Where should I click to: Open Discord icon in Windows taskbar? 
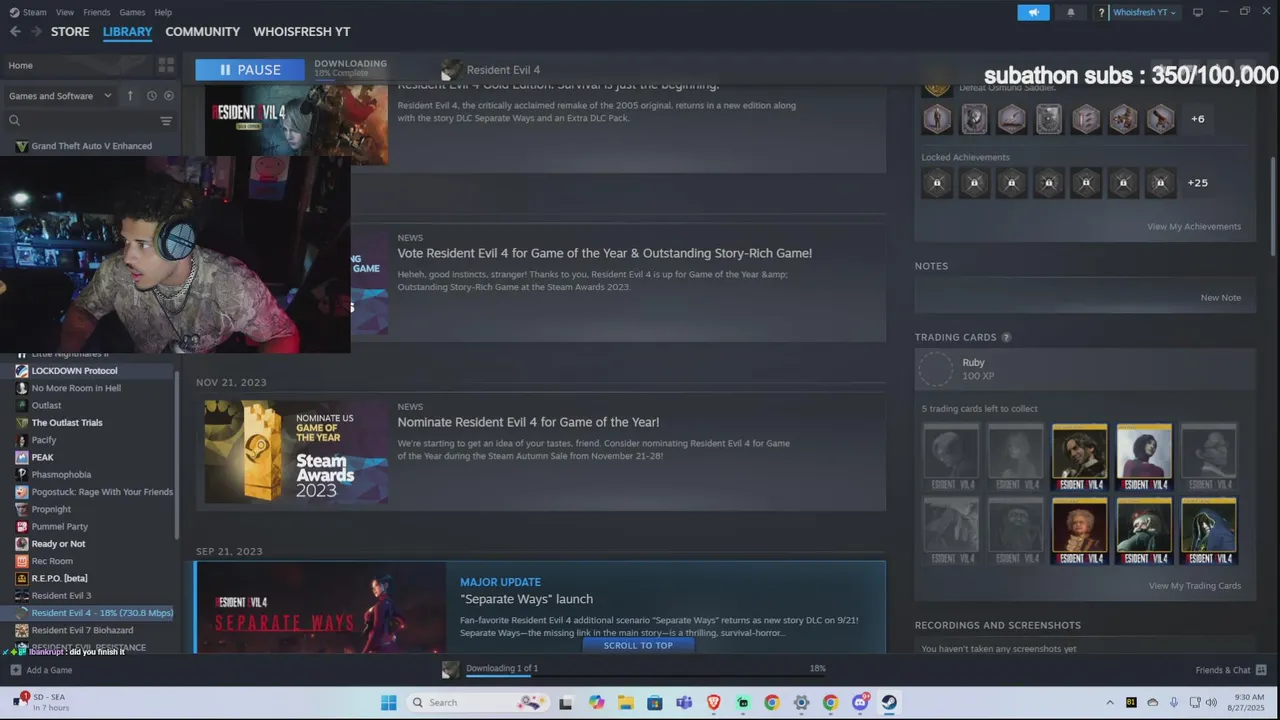[860, 703]
